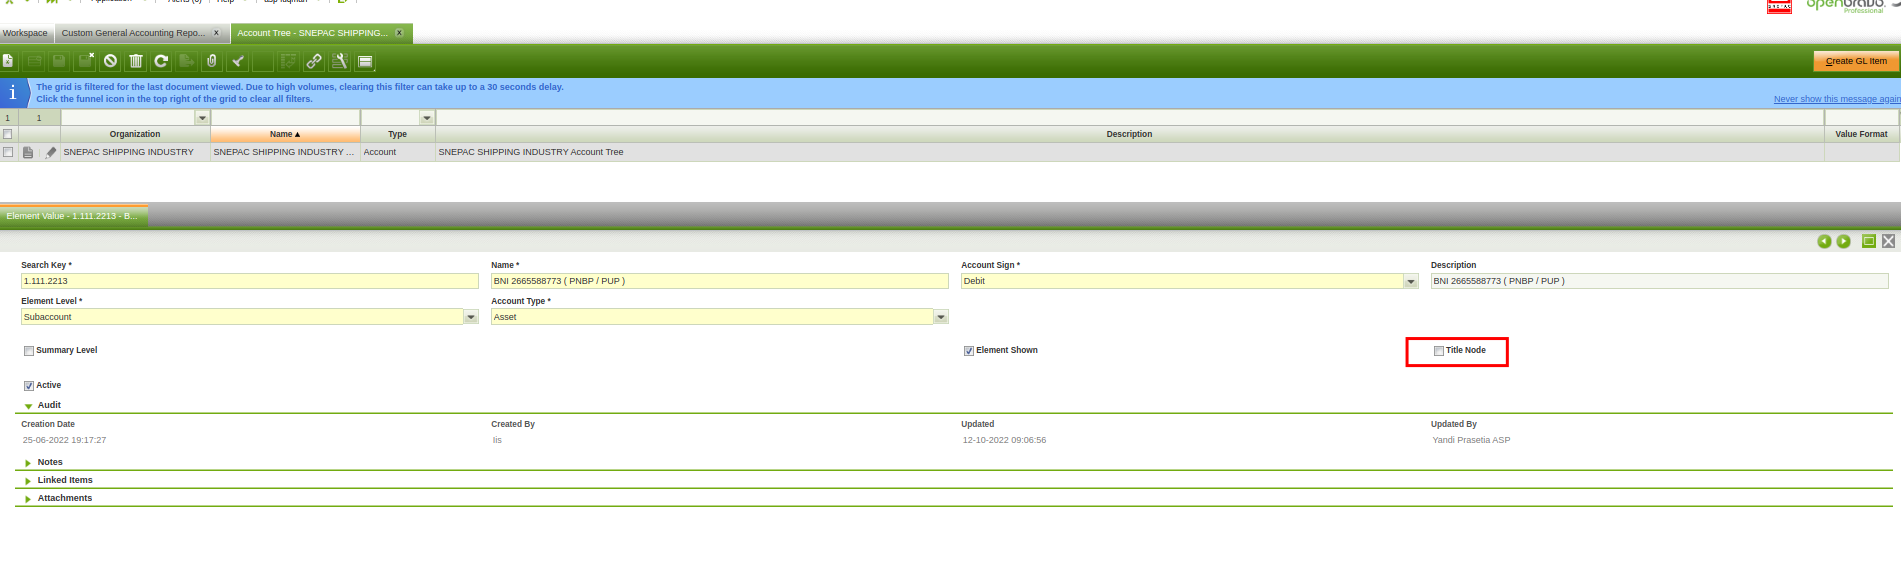Click the new document toolbar icon
This screenshot has width=1901, height=562.
click(x=8, y=61)
